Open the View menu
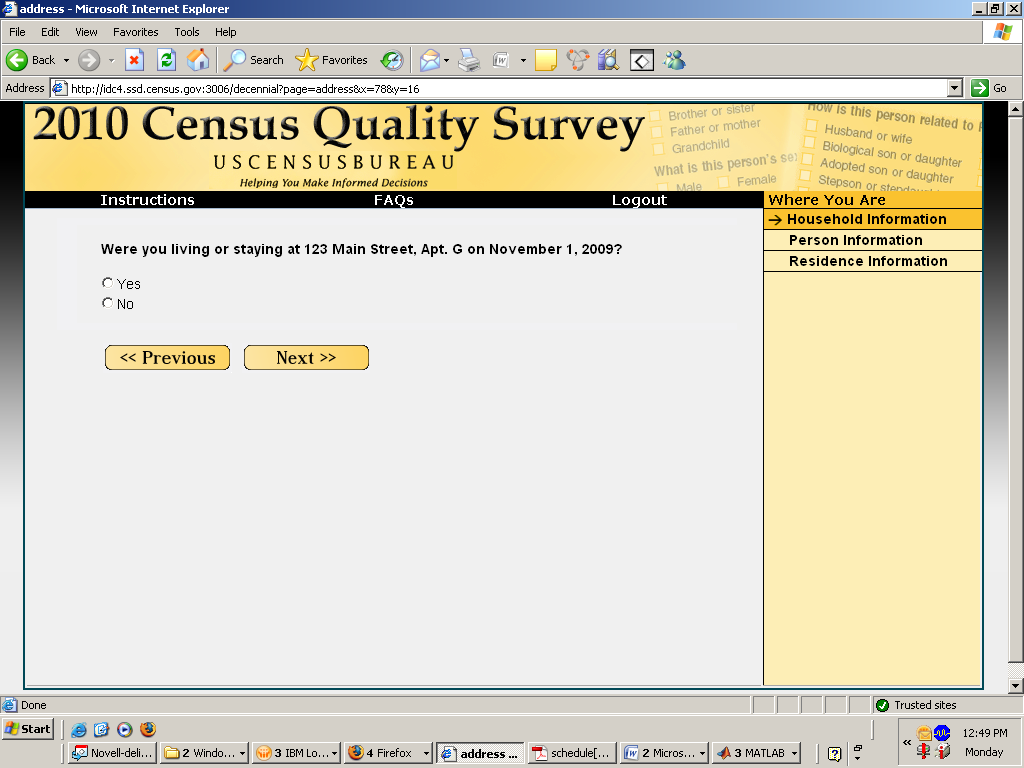Screen dimensions: 1024x768 87,32
